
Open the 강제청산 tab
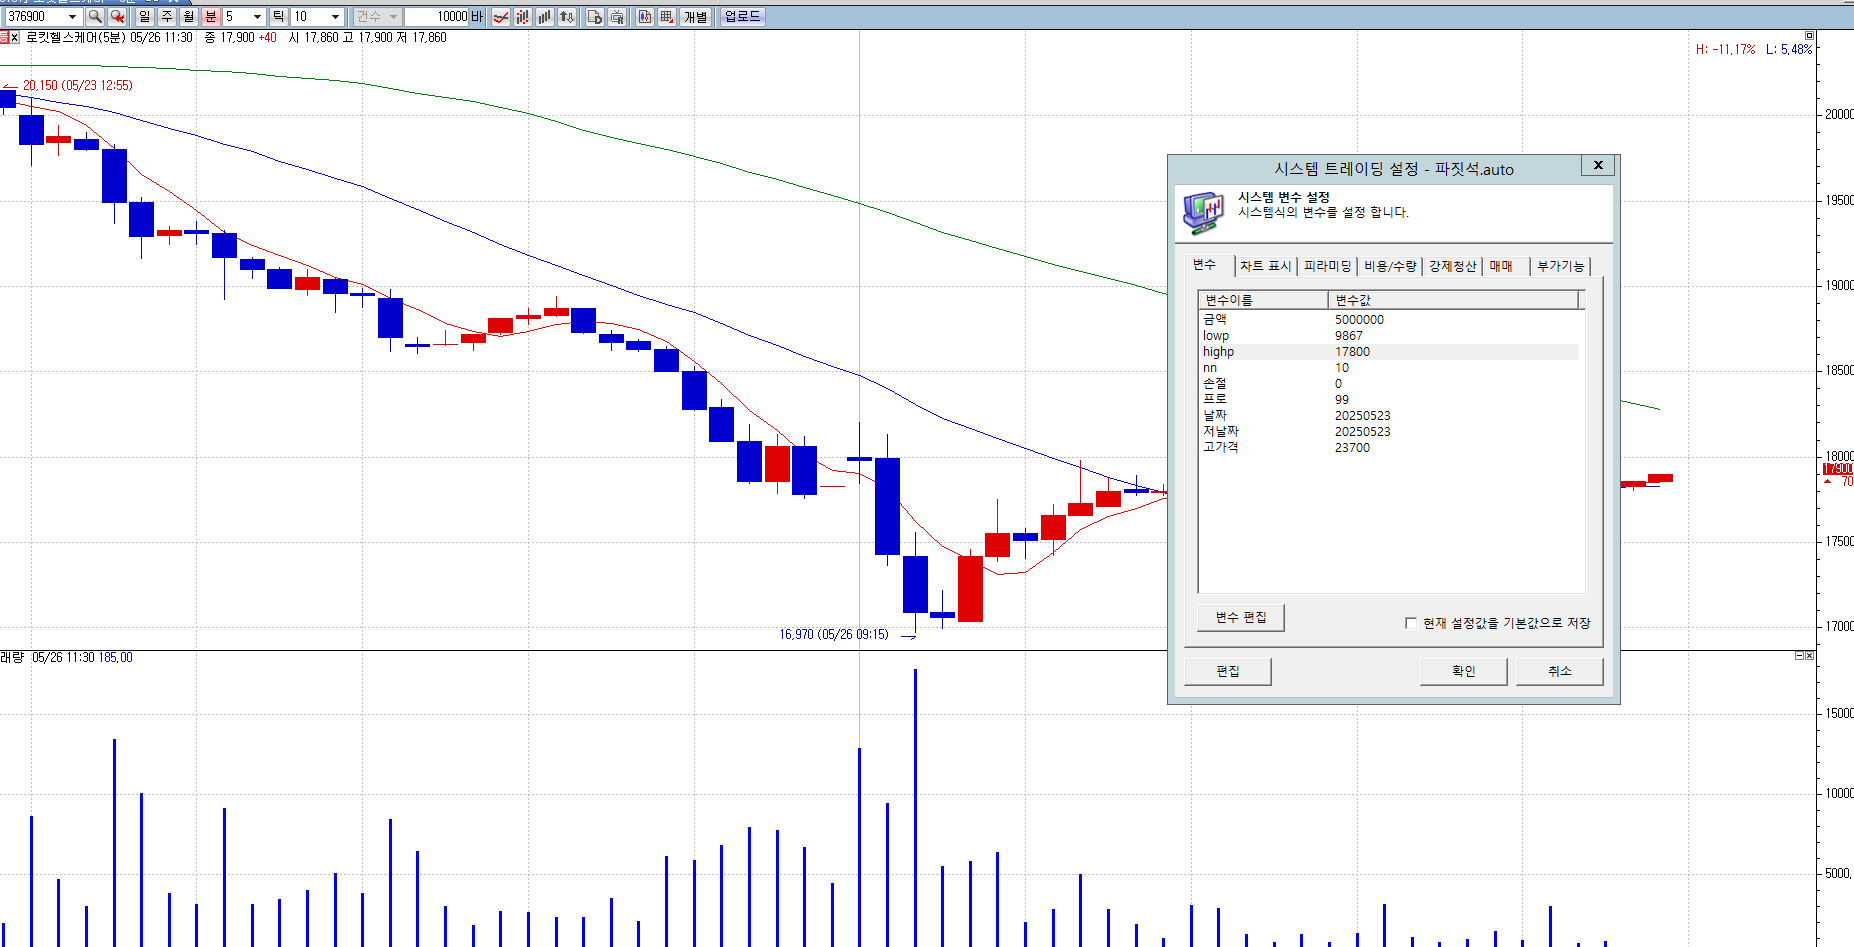pos(1452,266)
